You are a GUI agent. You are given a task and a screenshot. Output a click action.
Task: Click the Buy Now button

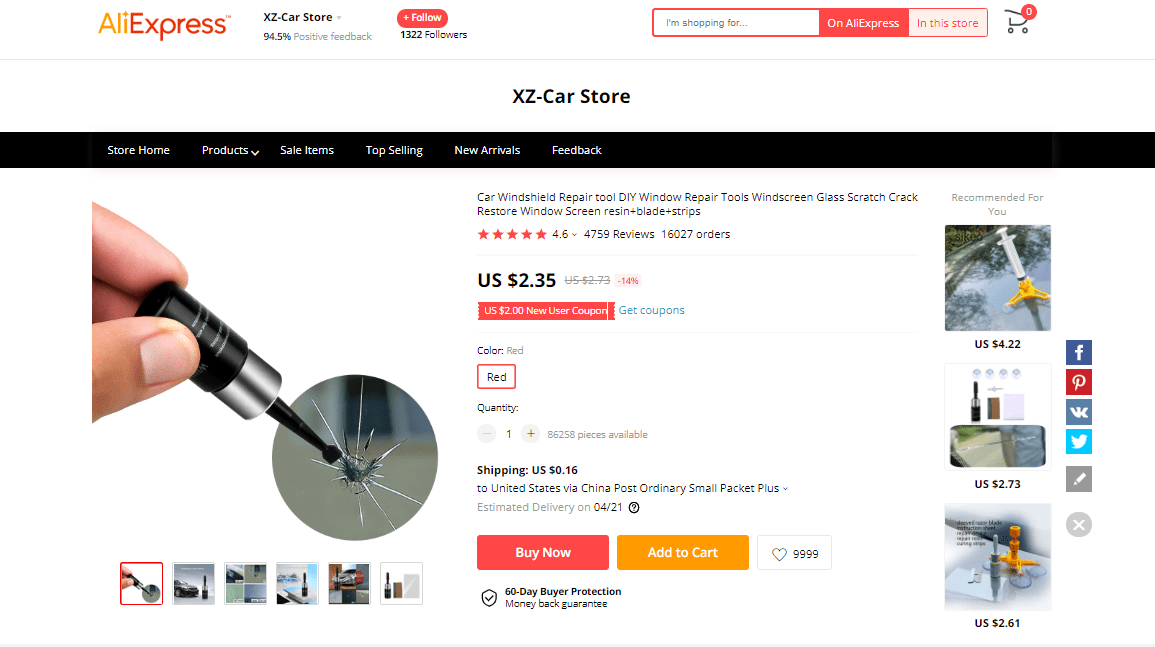coord(542,553)
